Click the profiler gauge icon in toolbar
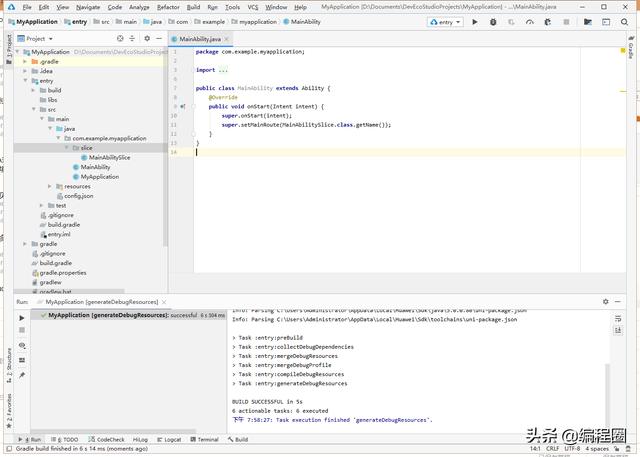Image resolution: width=640 pixels, height=457 pixels. [x=530, y=22]
